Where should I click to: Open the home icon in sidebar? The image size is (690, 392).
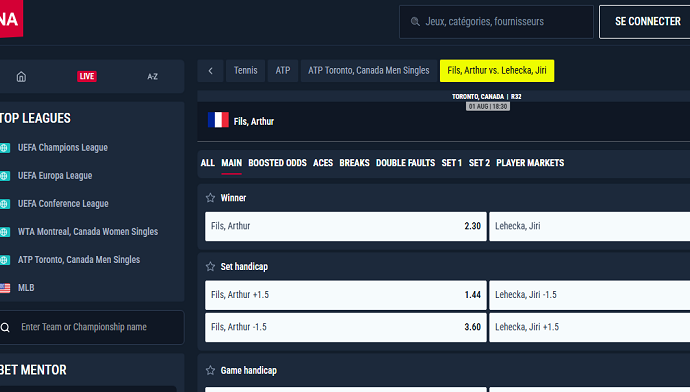21,77
